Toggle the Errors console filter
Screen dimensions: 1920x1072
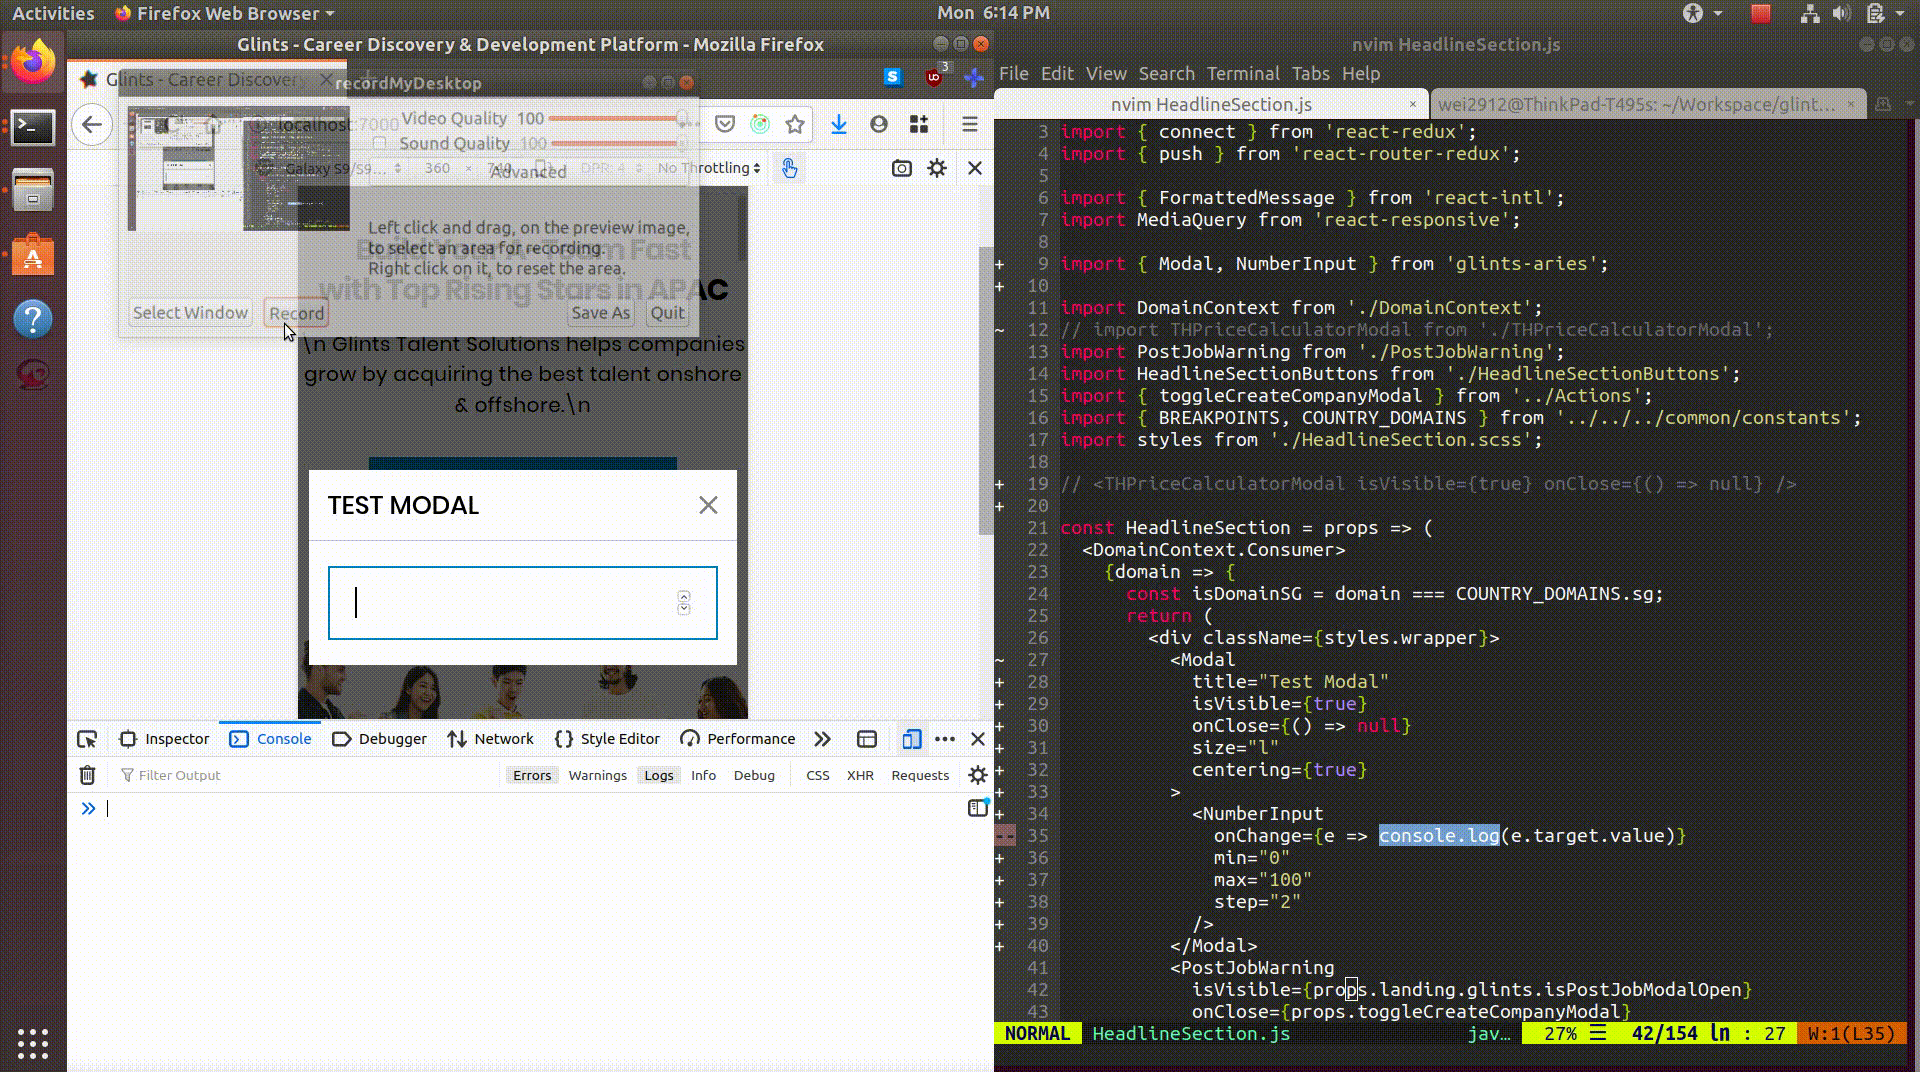tap(532, 775)
